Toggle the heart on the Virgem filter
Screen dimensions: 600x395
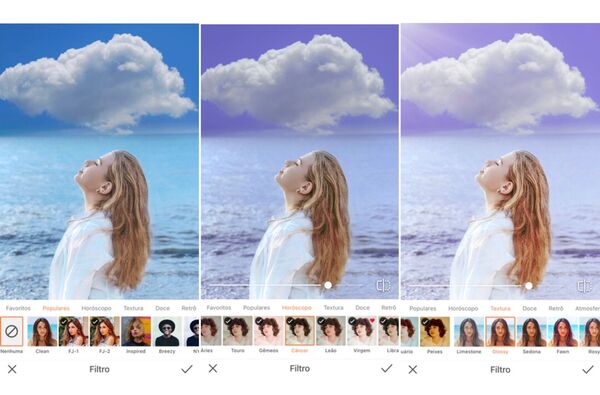(372, 321)
